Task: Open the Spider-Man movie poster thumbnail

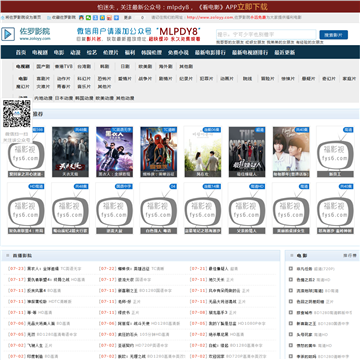Action: tap(159, 152)
